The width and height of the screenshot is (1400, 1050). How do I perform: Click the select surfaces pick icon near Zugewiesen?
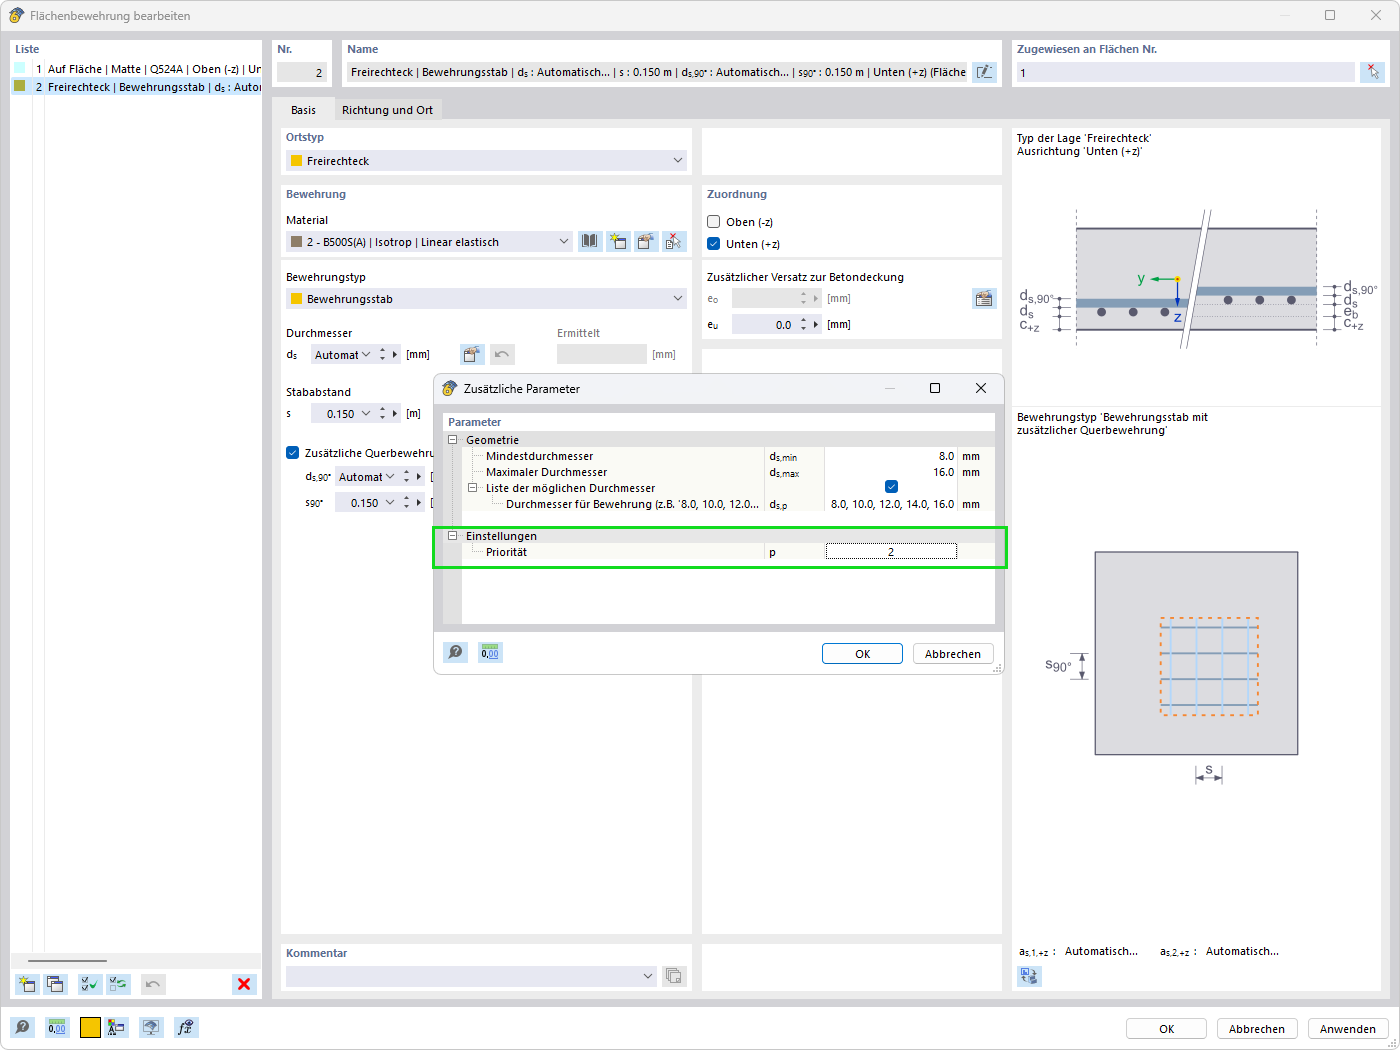tap(1373, 71)
